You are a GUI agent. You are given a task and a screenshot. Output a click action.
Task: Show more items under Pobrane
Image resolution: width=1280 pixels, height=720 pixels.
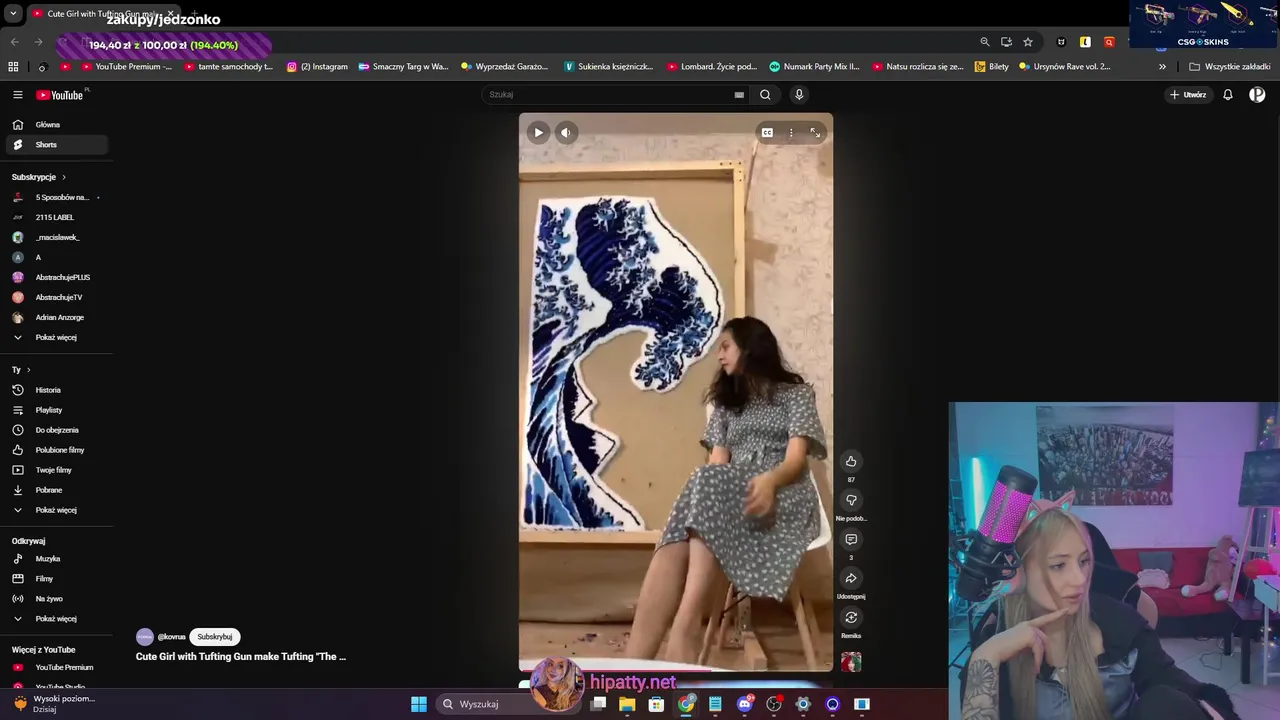(x=57, y=510)
